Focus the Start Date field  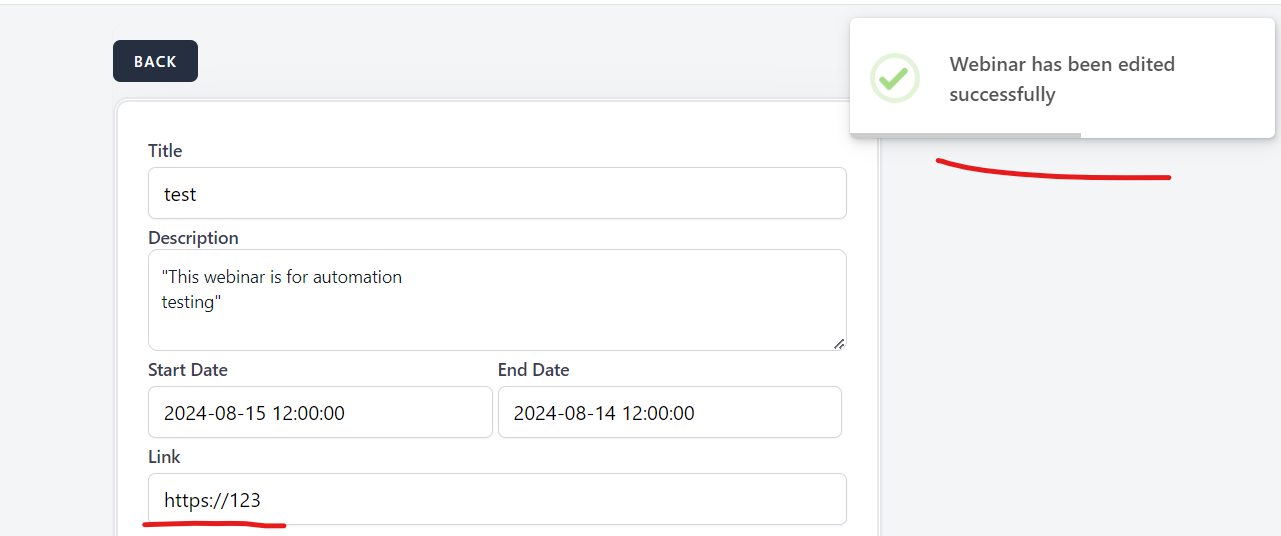[320, 412]
